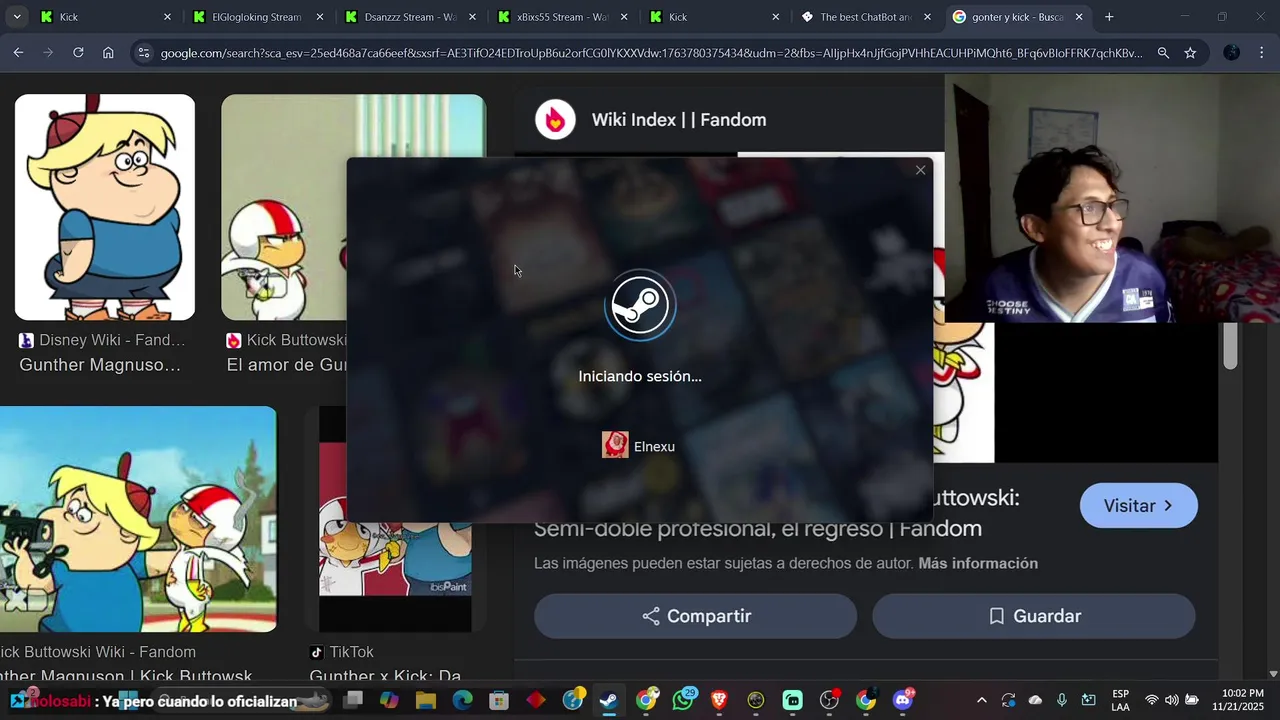
Task: Open the volume speaker tray icon
Action: tap(1171, 700)
